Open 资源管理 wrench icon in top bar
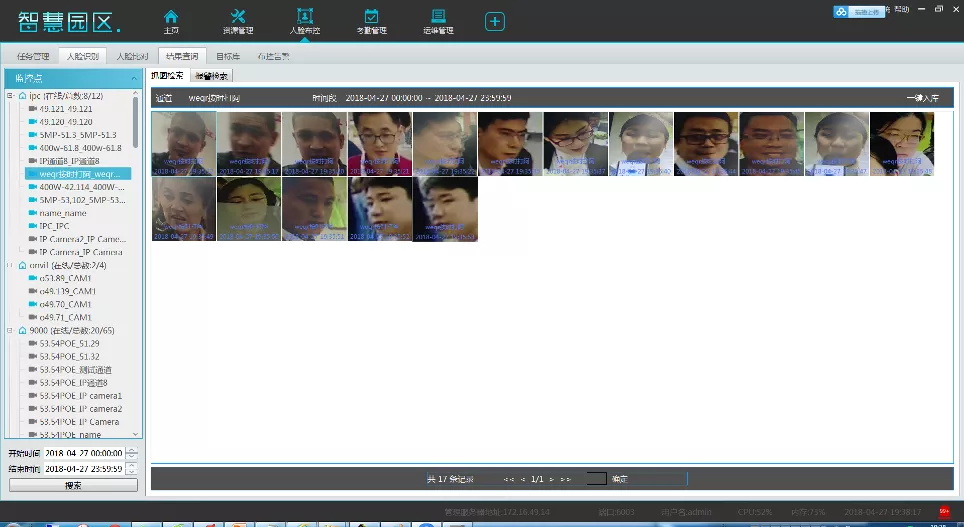The width and height of the screenshot is (964, 528). coord(238,20)
